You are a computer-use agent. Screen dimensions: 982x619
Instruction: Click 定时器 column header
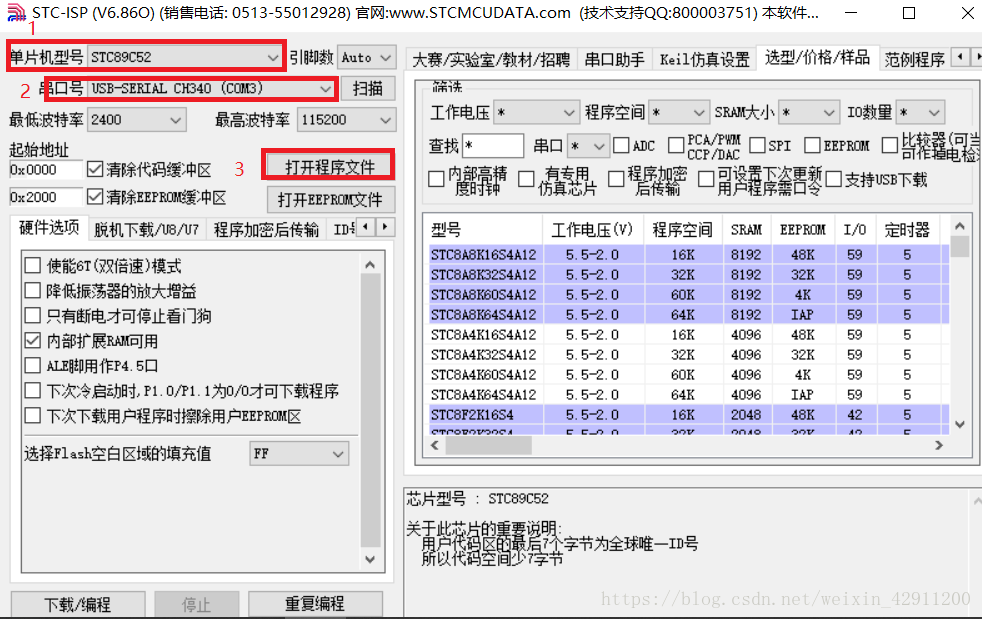pos(907,230)
